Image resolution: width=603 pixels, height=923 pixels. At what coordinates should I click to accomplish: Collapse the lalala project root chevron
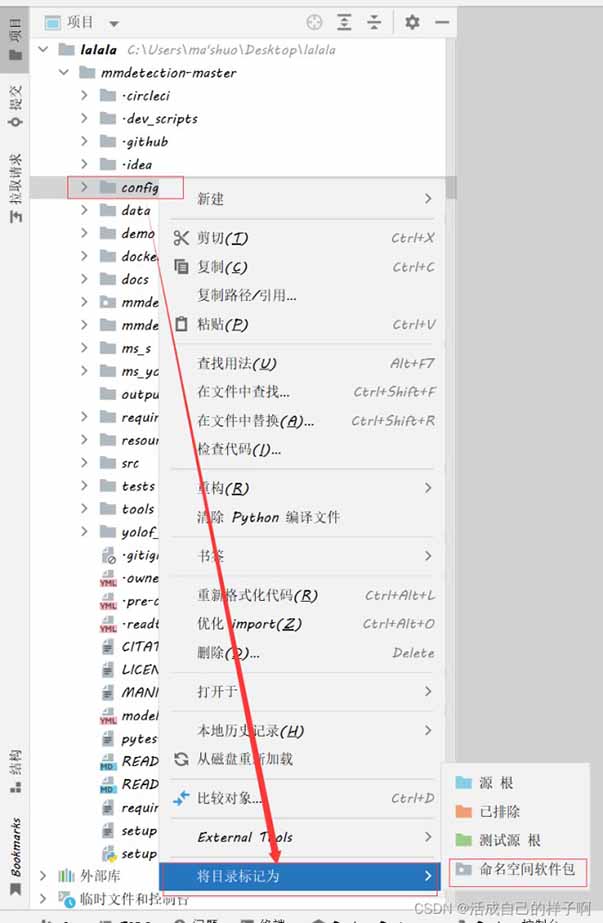click(x=43, y=49)
